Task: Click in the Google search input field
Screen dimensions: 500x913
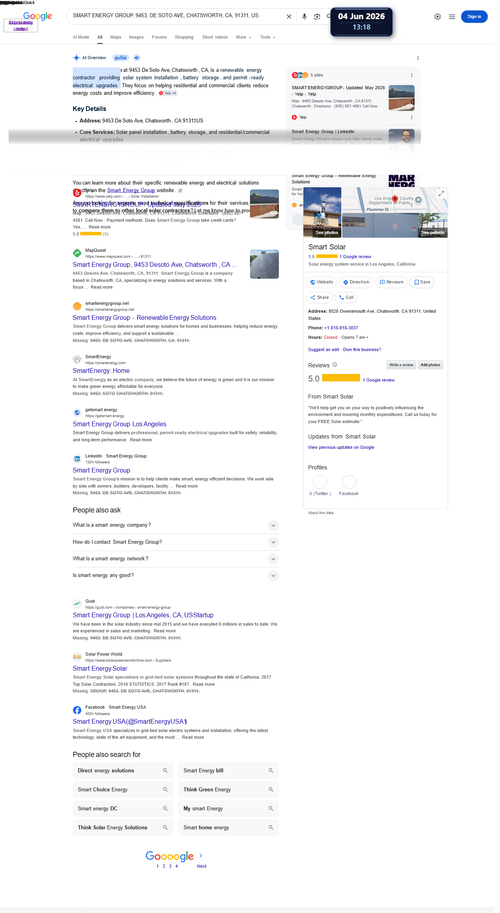Action: point(178,16)
